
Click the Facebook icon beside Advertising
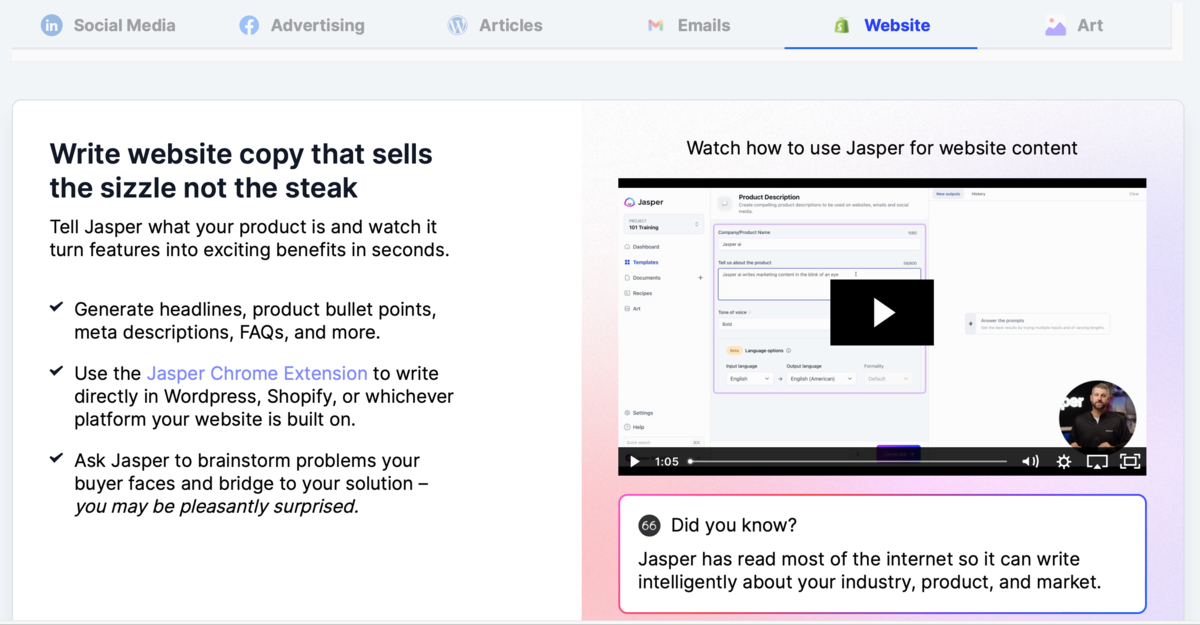[249, 26]
